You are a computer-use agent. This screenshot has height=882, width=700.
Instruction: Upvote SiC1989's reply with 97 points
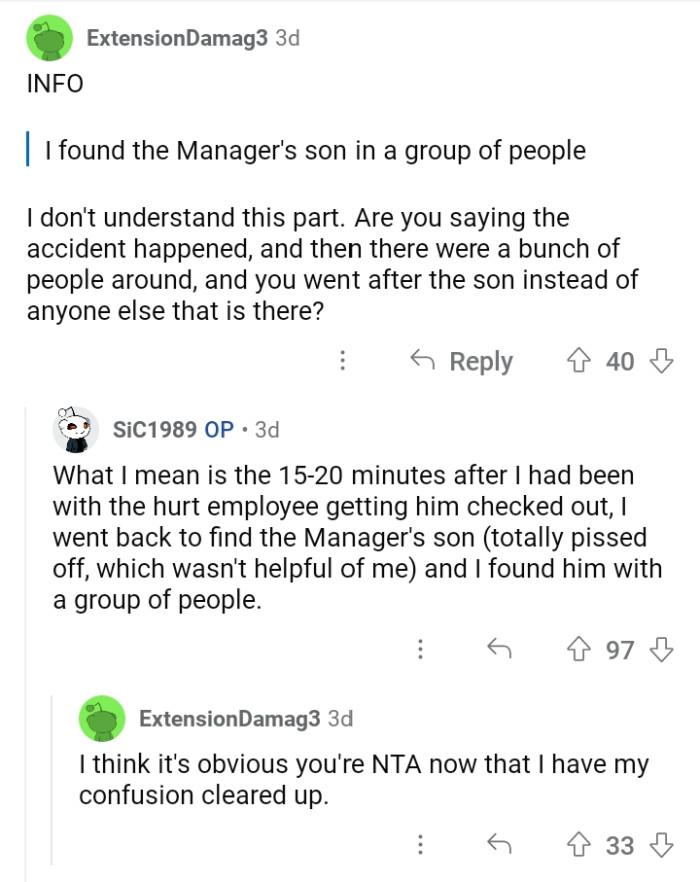point(579,650)
